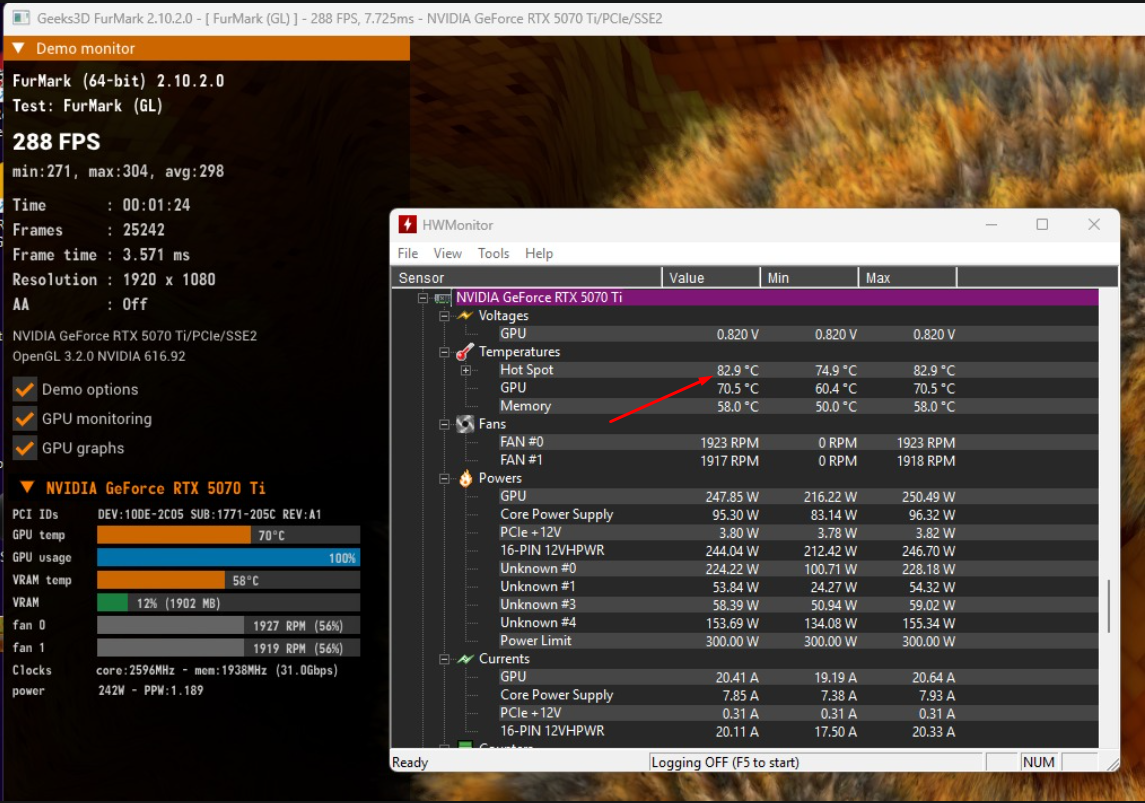Click the Voltages lightning bolt icon
This screenshot has width=1145, height=803.
465,315
